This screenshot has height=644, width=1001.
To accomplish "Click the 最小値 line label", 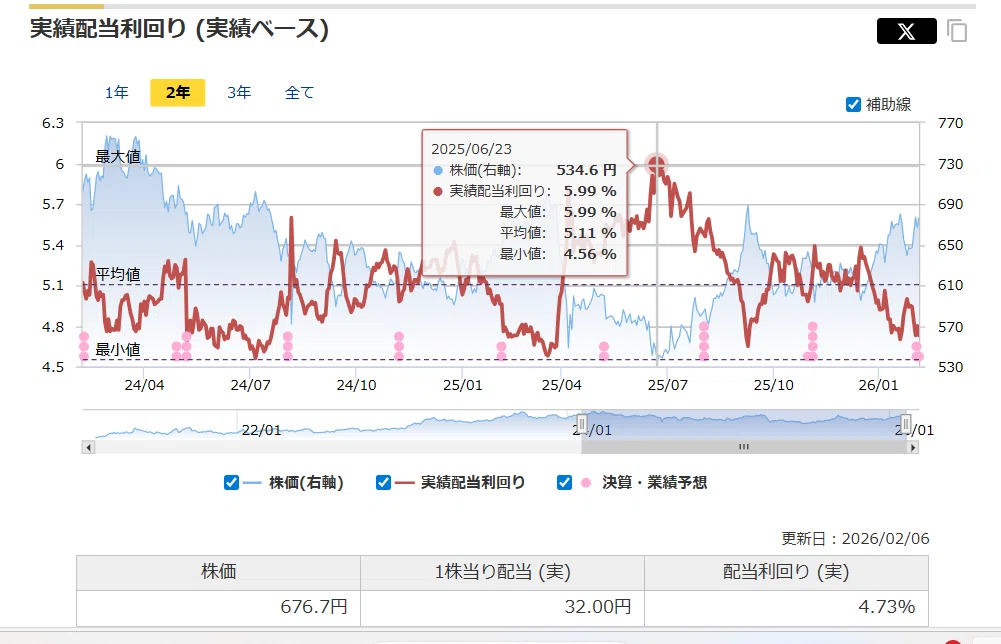I will [117, 350].
